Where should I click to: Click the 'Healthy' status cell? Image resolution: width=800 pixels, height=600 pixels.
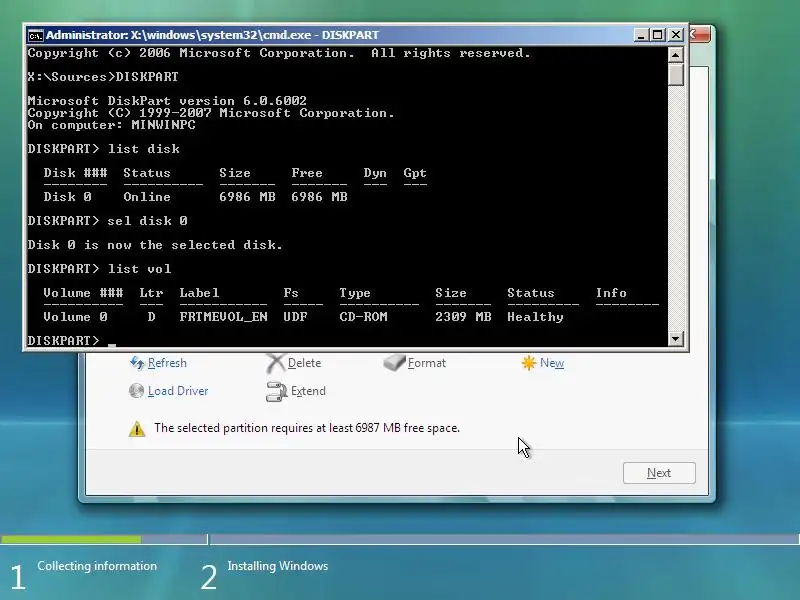coord(535,316)
